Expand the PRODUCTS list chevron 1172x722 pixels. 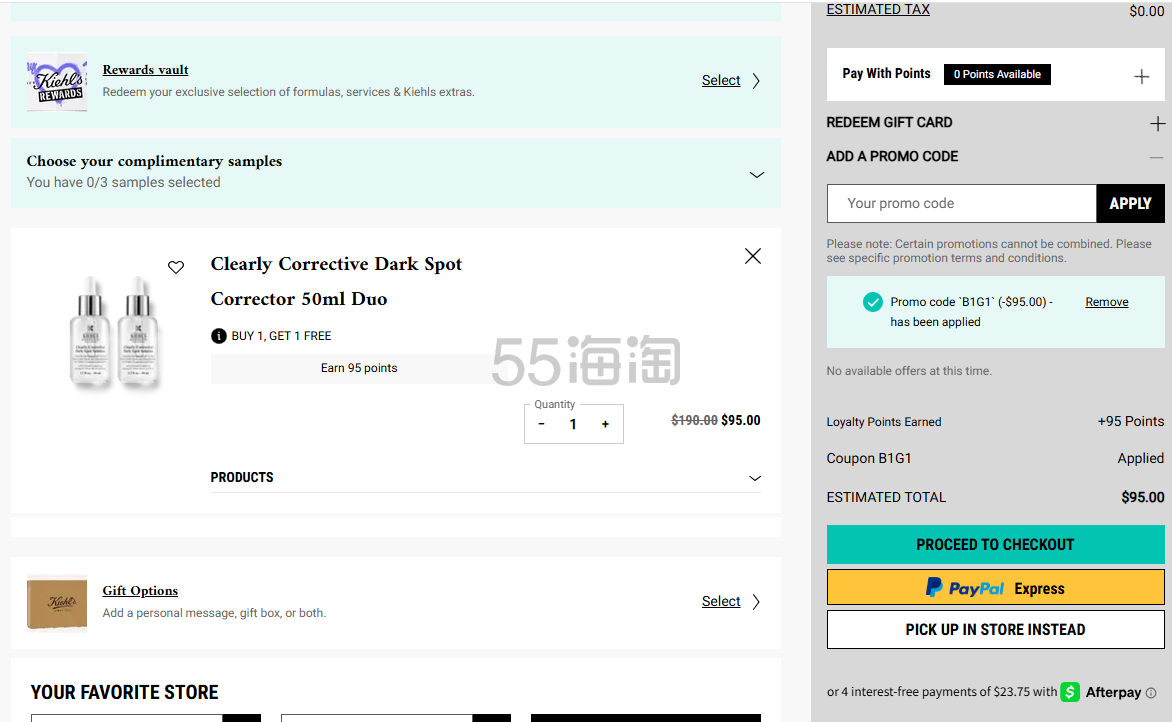coord(755,478)
